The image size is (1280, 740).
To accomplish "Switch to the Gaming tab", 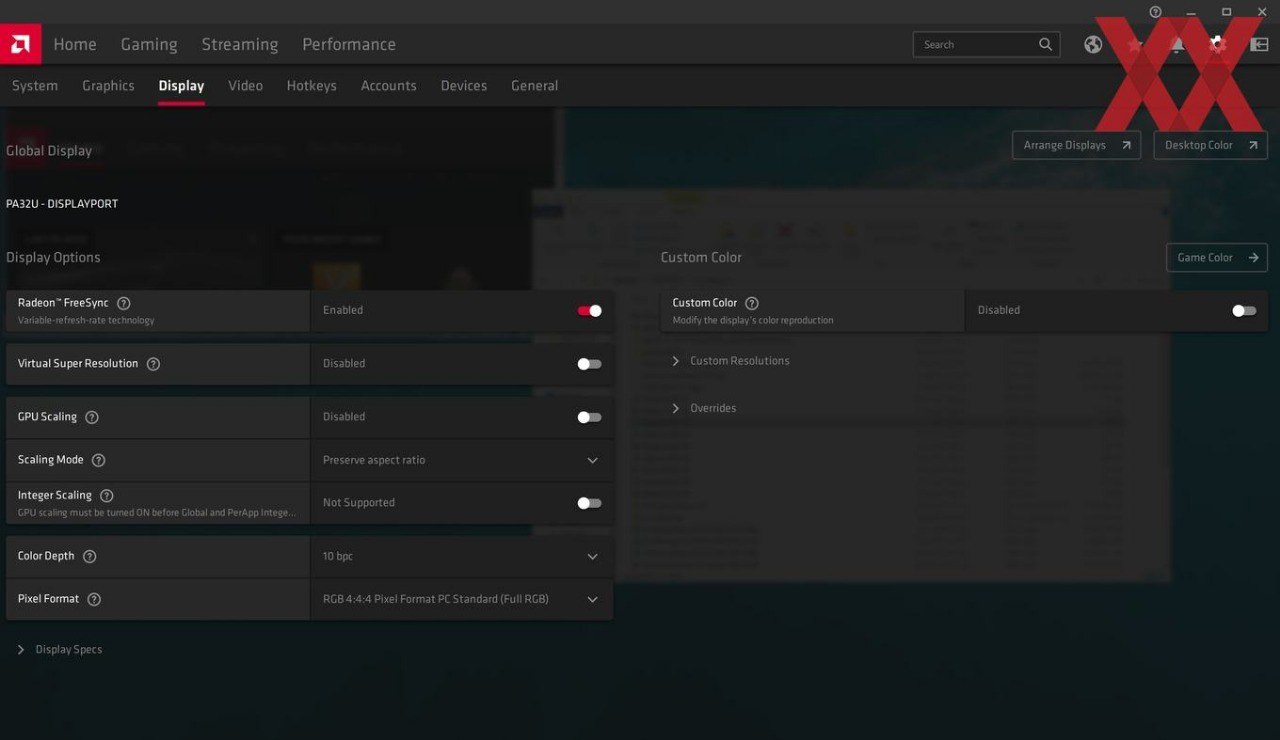I will pos(149,44).
